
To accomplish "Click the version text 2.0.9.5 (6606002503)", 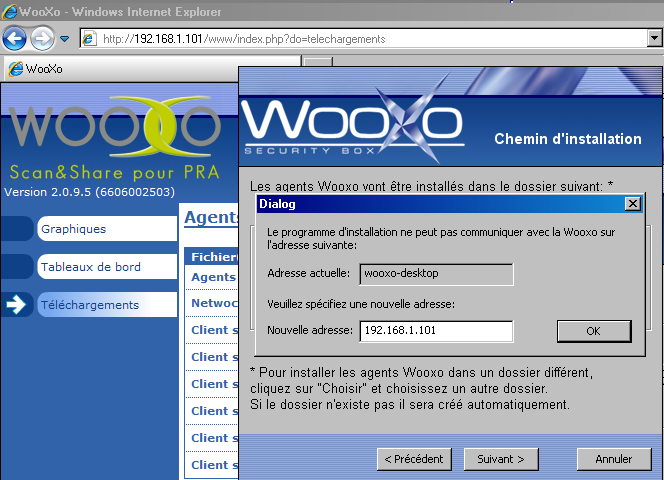I will [89, 192].
